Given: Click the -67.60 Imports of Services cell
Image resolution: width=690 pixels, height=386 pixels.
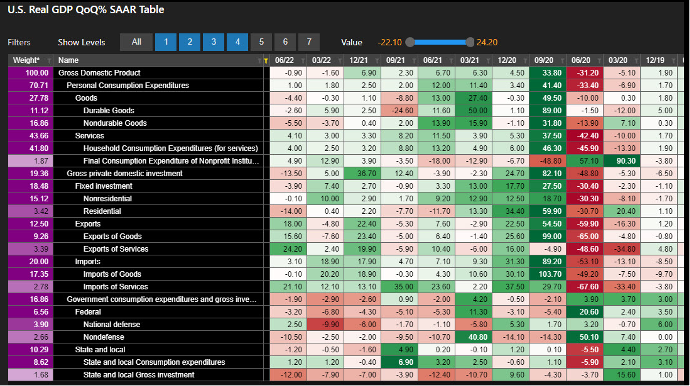Looking at the screenshot, I should click(x=585, y=287).
